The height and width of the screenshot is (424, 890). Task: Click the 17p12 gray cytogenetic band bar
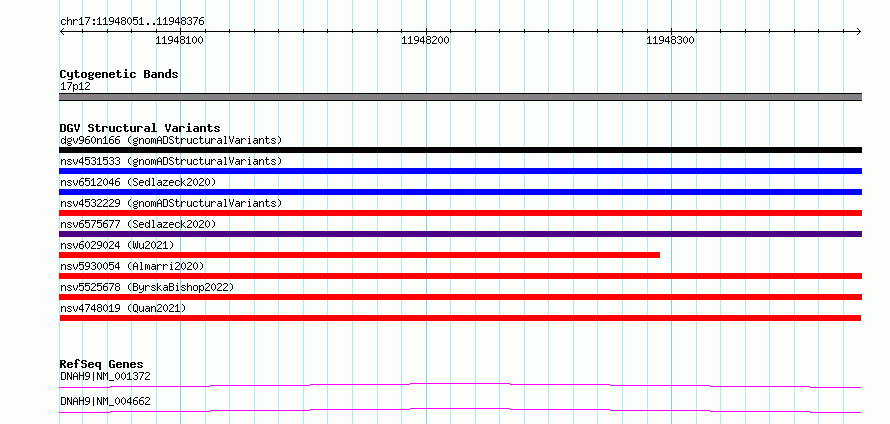460,97
